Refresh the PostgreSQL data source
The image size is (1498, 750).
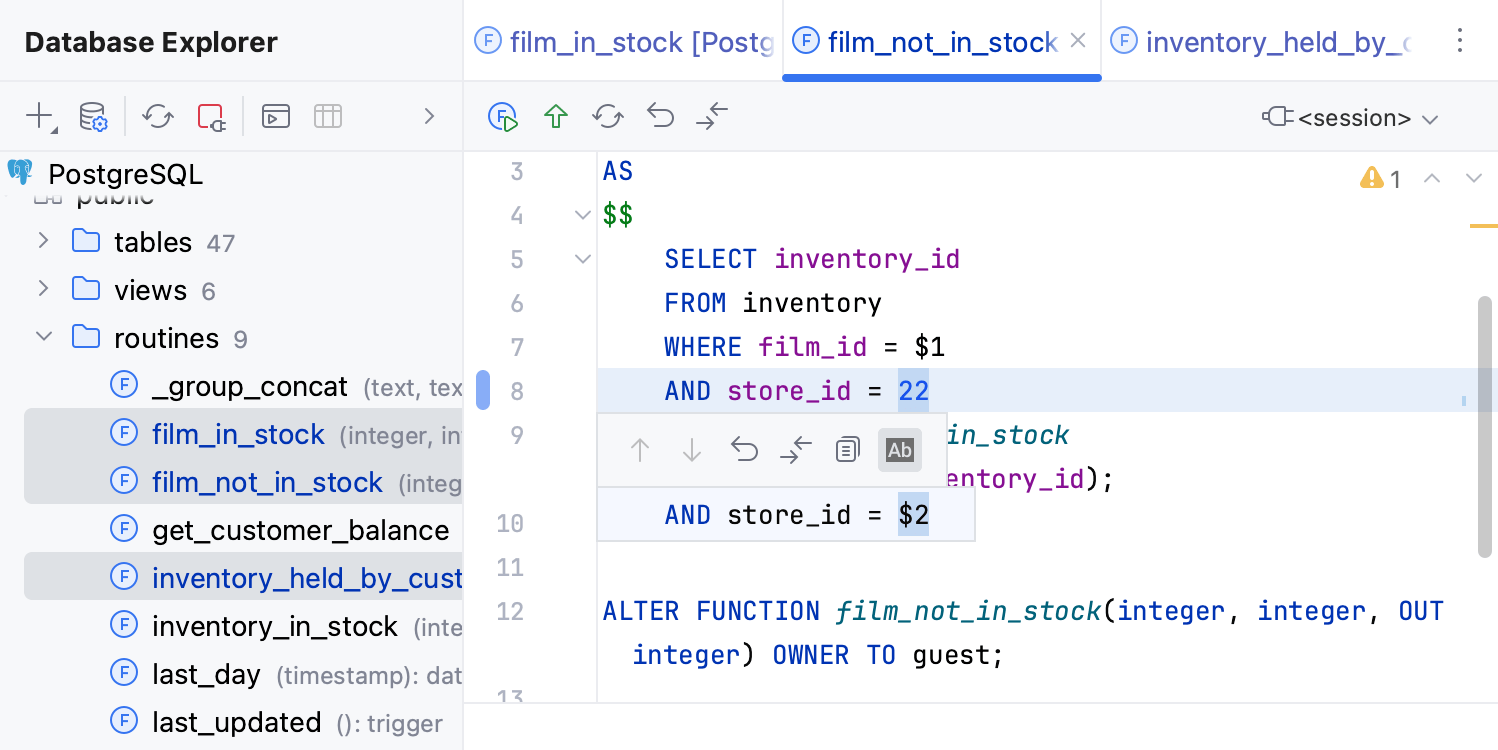click(157, 116)
